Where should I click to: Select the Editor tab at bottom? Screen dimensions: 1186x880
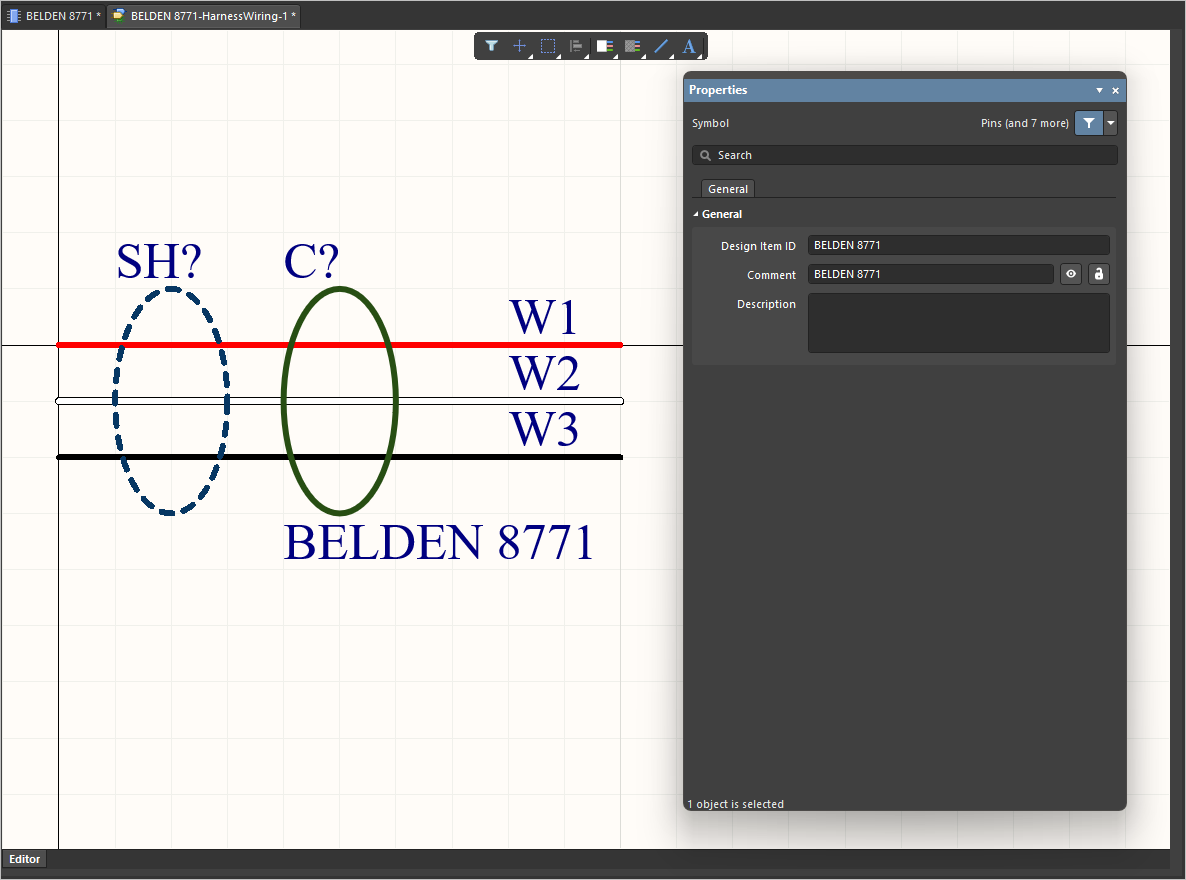[24, 859]
